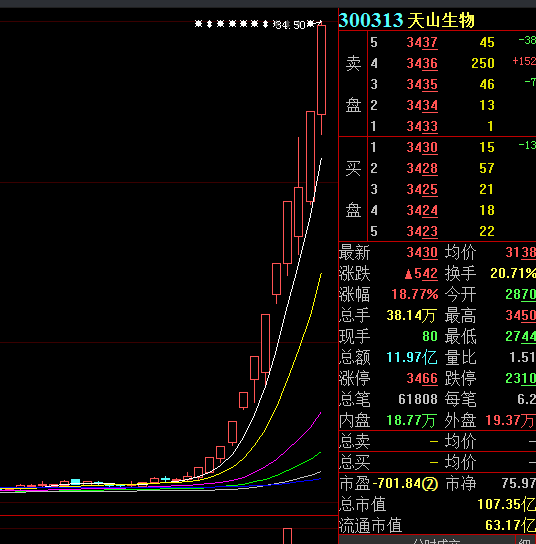Click the 总手 value 38.14万

pyautogui.click(x=411, y=315)
